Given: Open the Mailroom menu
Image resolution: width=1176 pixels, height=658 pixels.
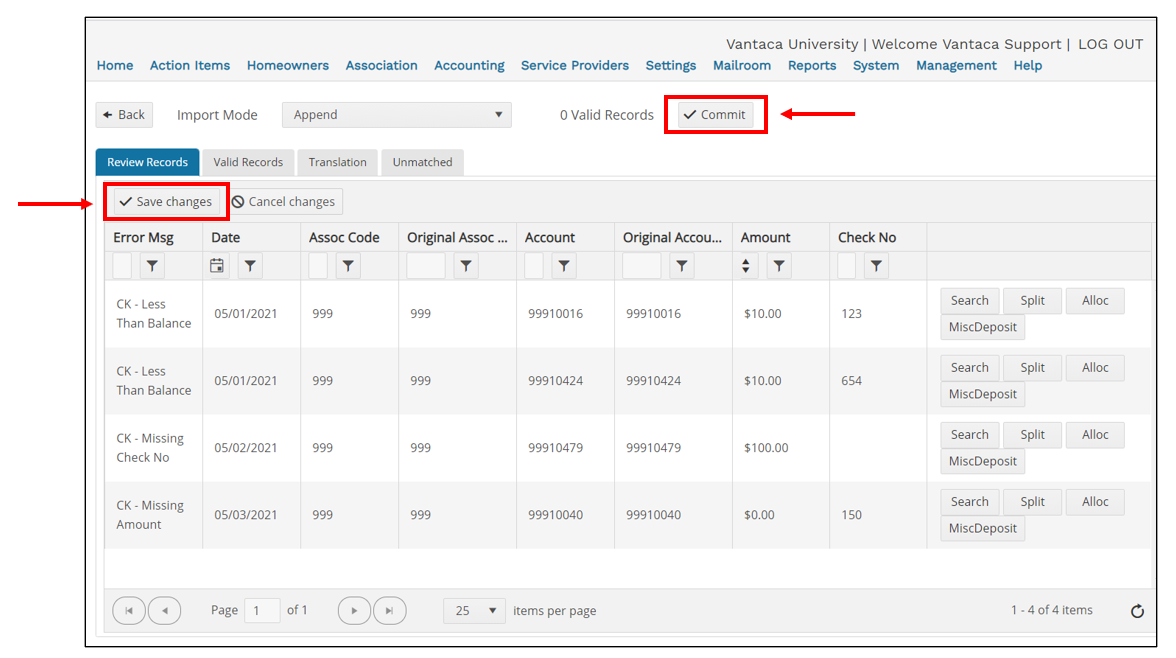Looking at the screenshot, I should coord(742,65).
